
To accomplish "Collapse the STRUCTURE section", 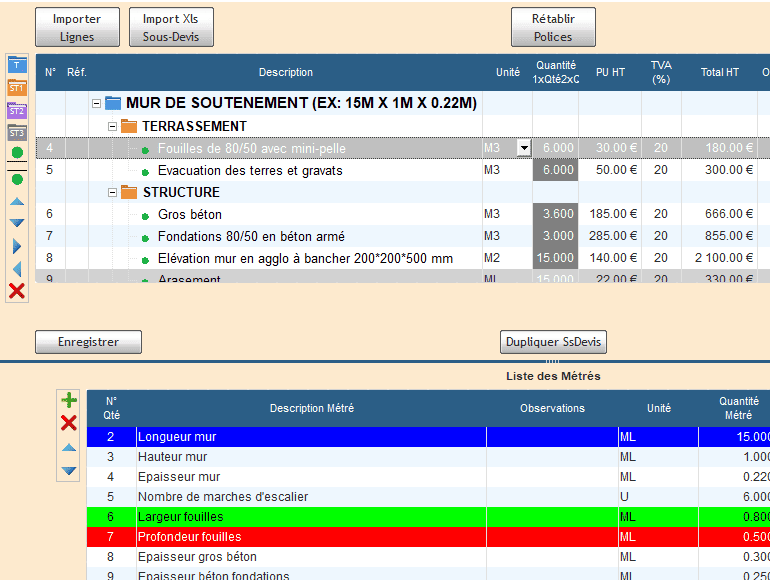I will [x=112, y=192].
